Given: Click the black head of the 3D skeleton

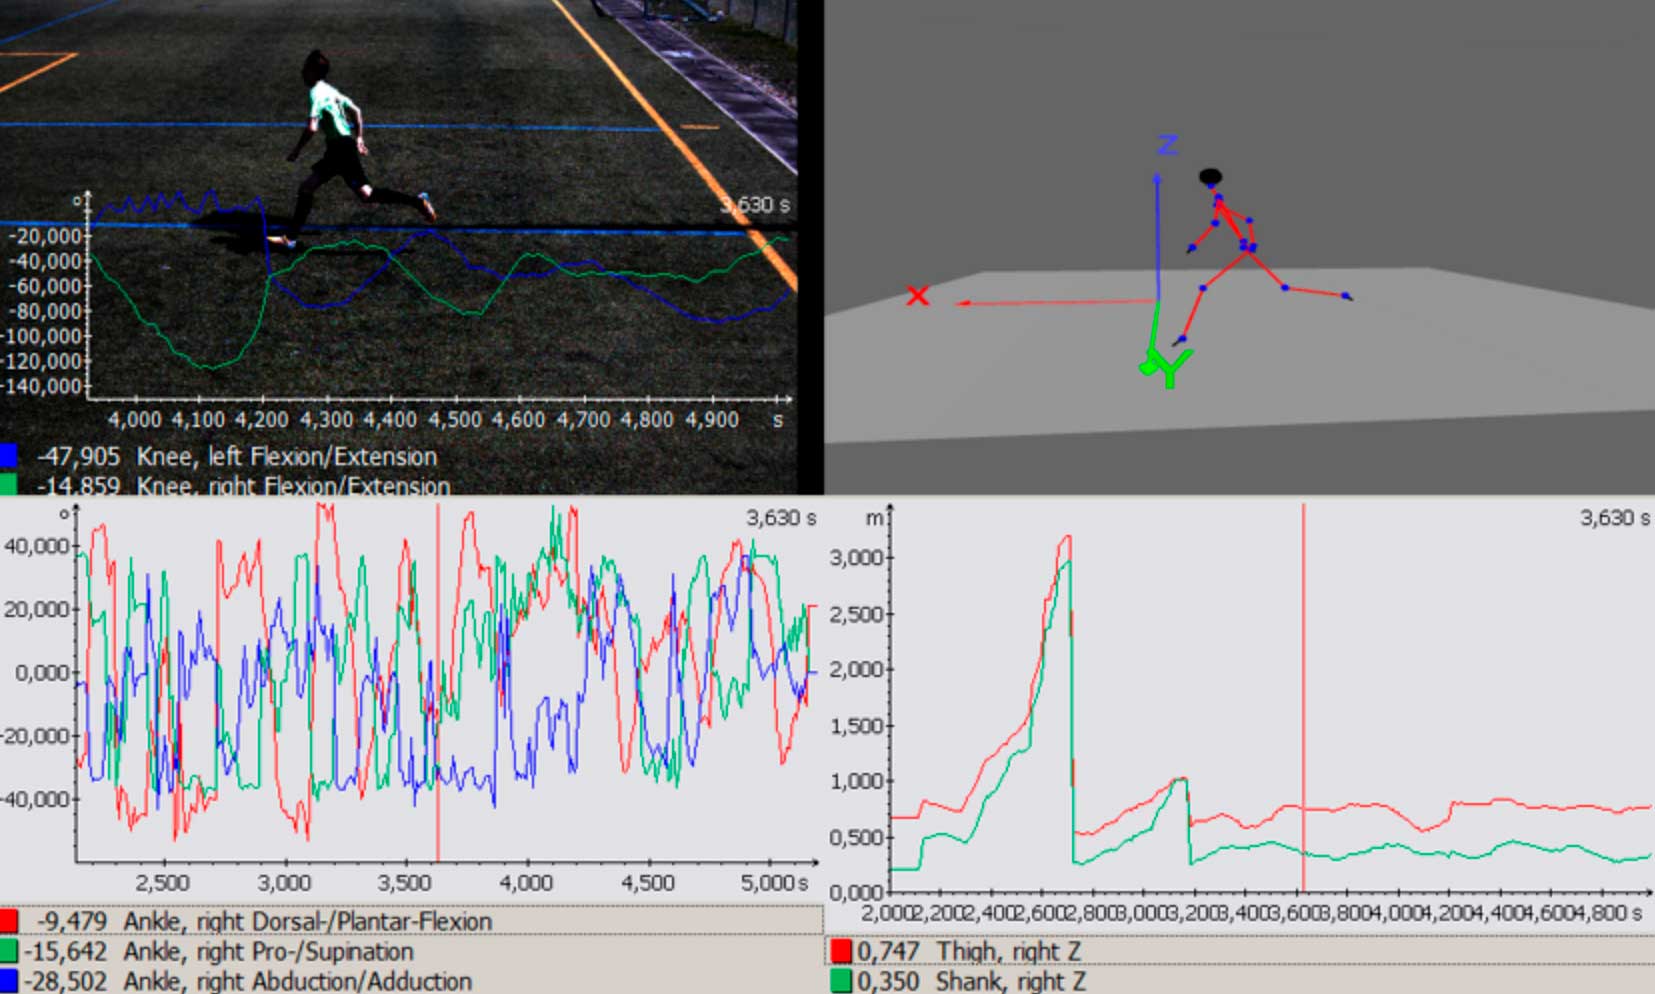Looking at the screenshot, I should [x=1210, y=178].
